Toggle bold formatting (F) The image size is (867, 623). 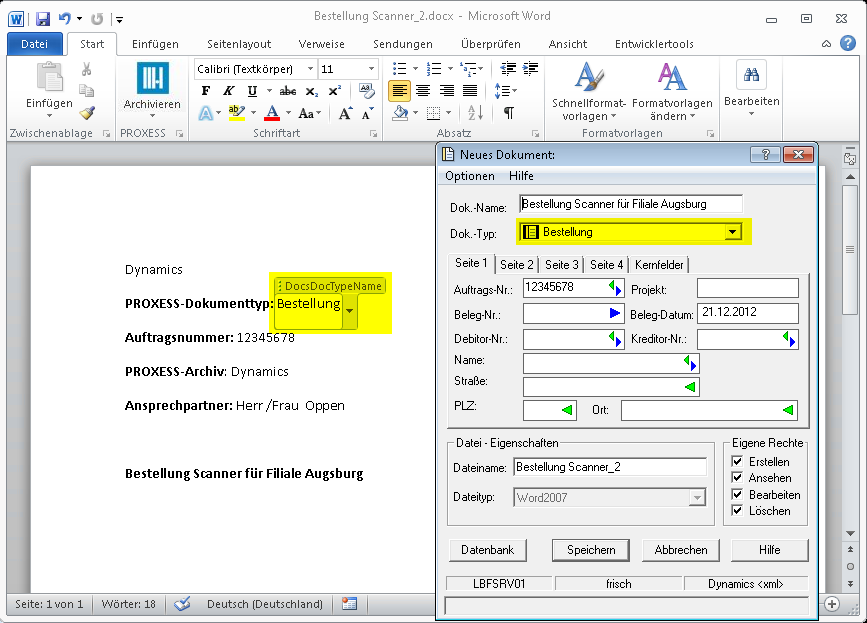[x=206, y=91]
